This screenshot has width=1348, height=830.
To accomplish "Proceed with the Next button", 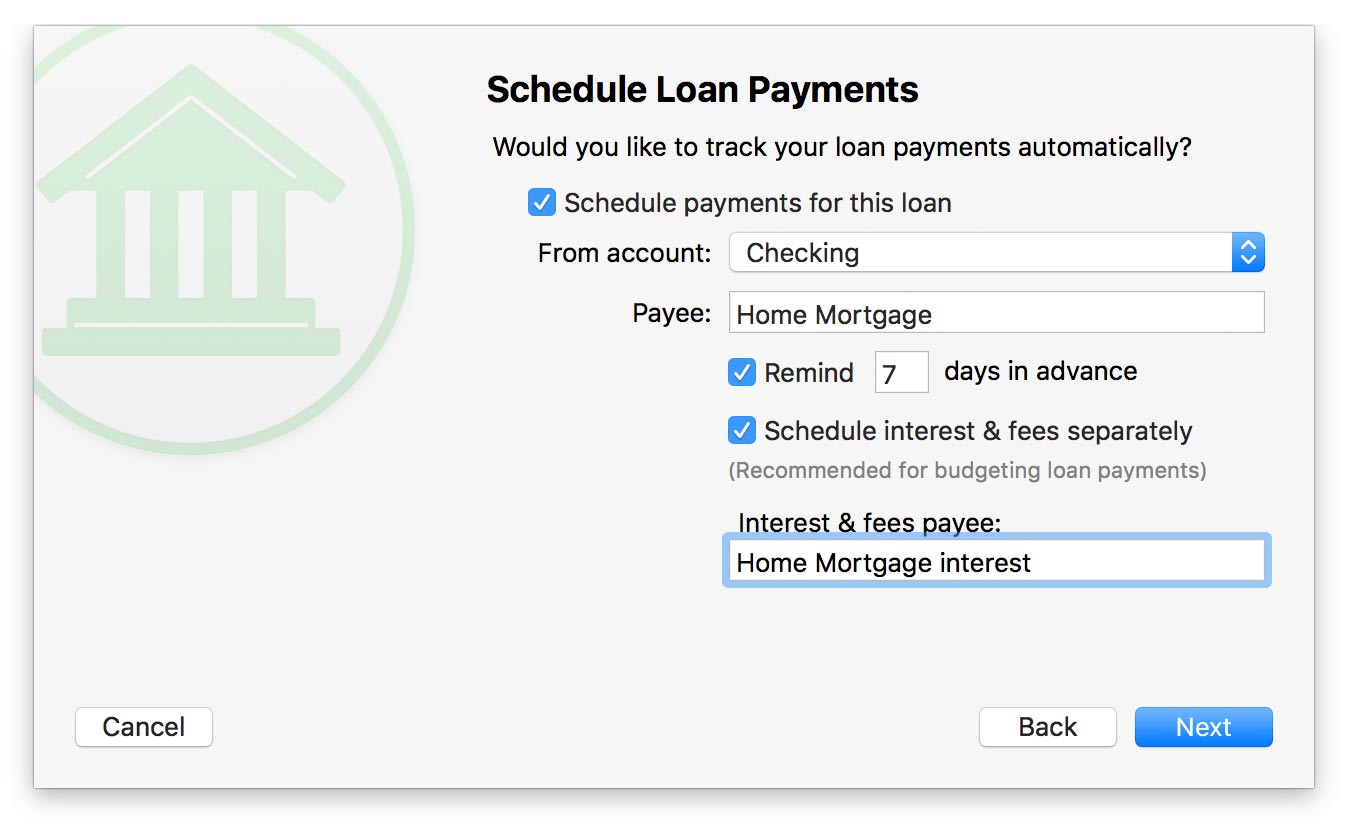I will coord(1203,727).
